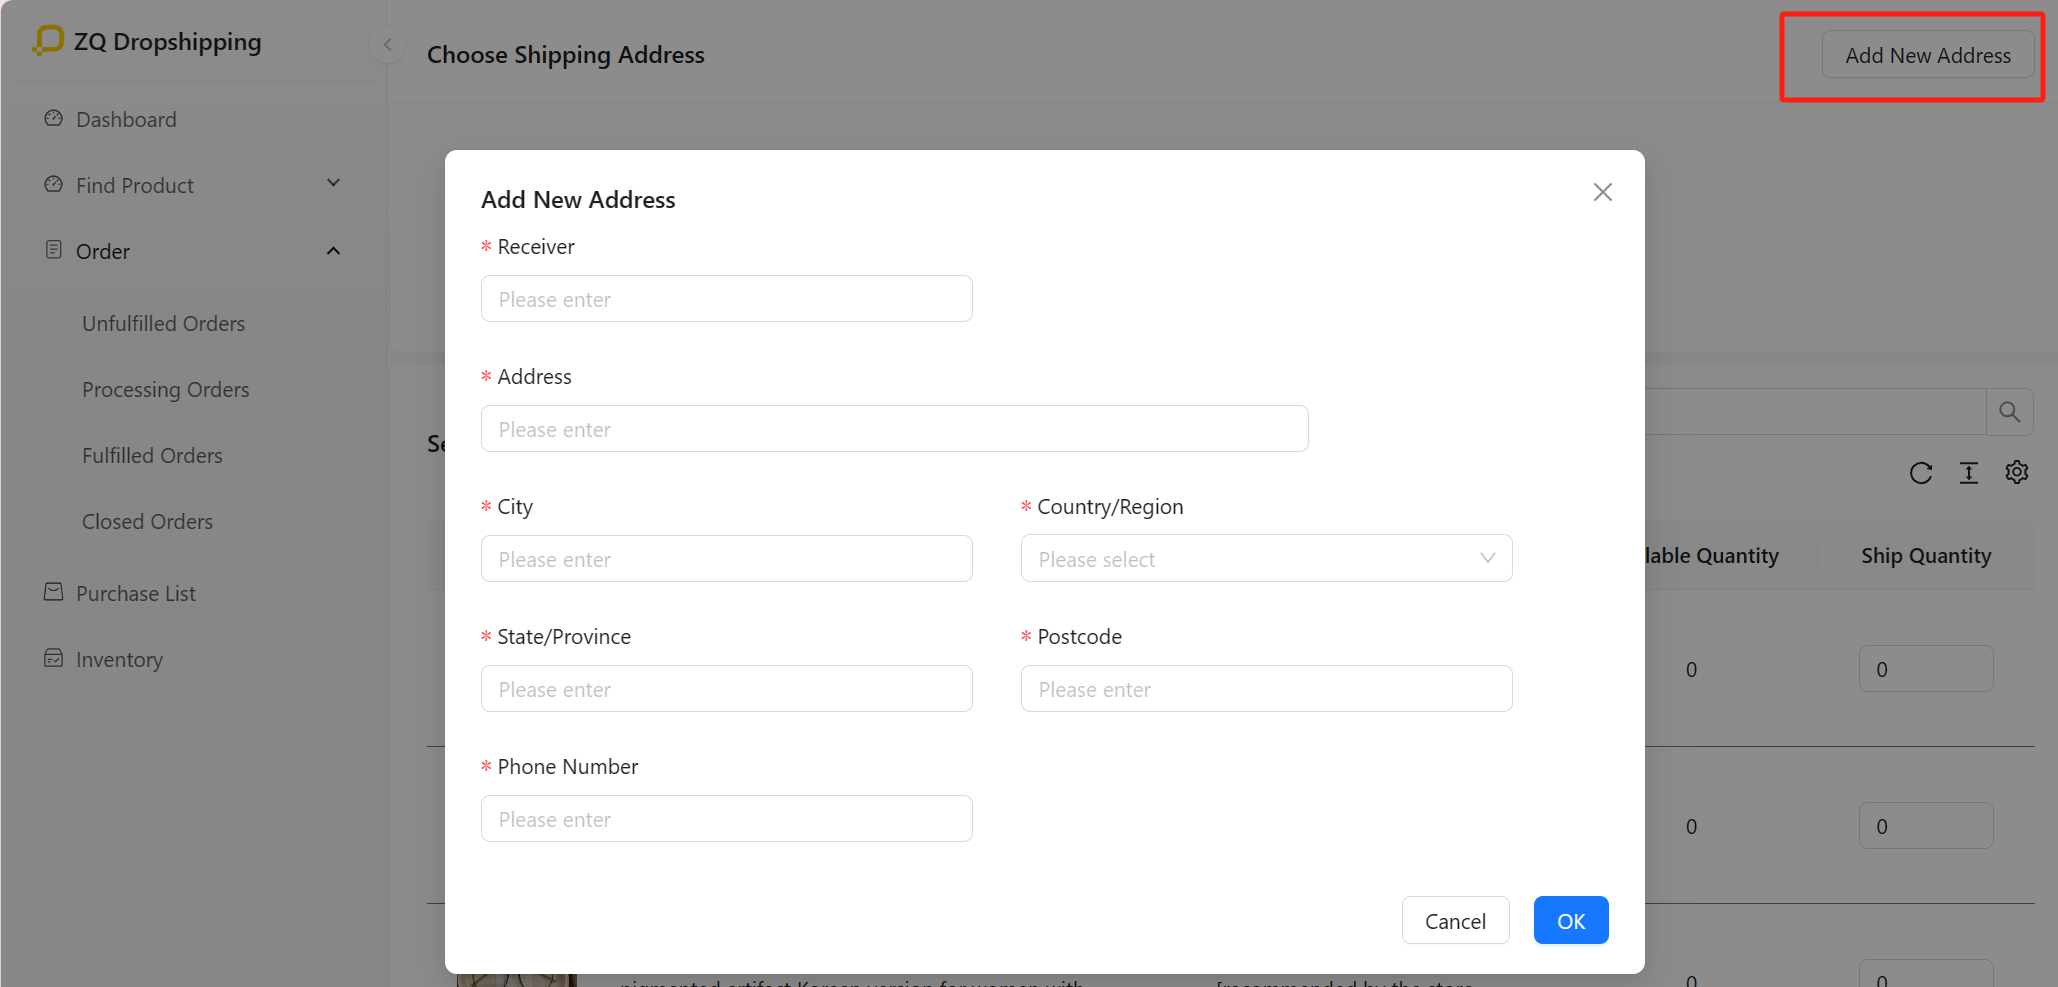
Task: Focus the Phone Number input field
Action: [x=727, y=819]
